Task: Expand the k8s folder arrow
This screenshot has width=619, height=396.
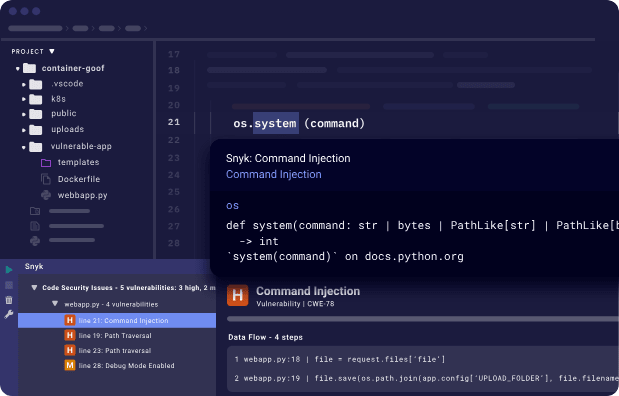Action: click(24, 99)
